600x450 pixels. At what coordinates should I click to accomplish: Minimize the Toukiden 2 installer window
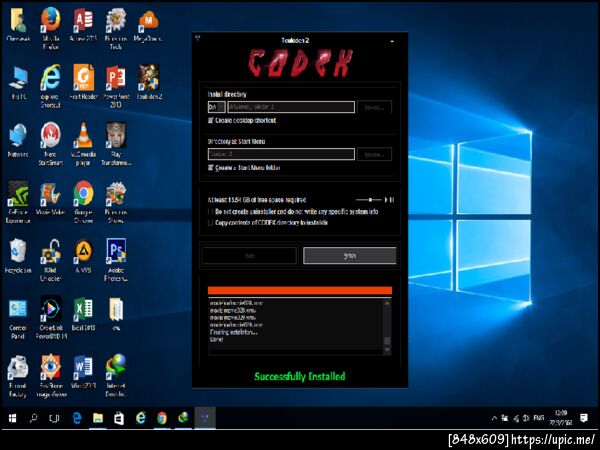[x=392, y=41]
